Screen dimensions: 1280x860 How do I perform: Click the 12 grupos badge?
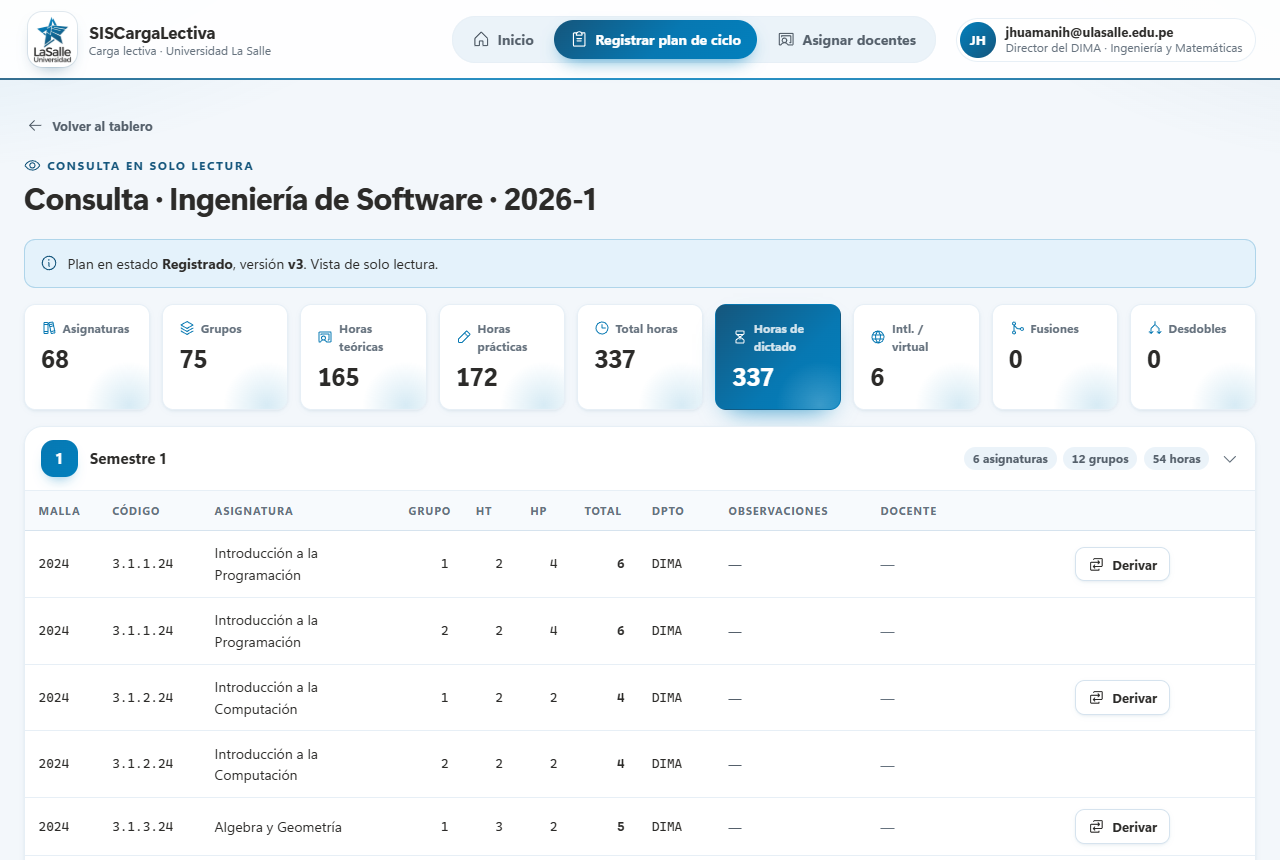click(1100, 459)
